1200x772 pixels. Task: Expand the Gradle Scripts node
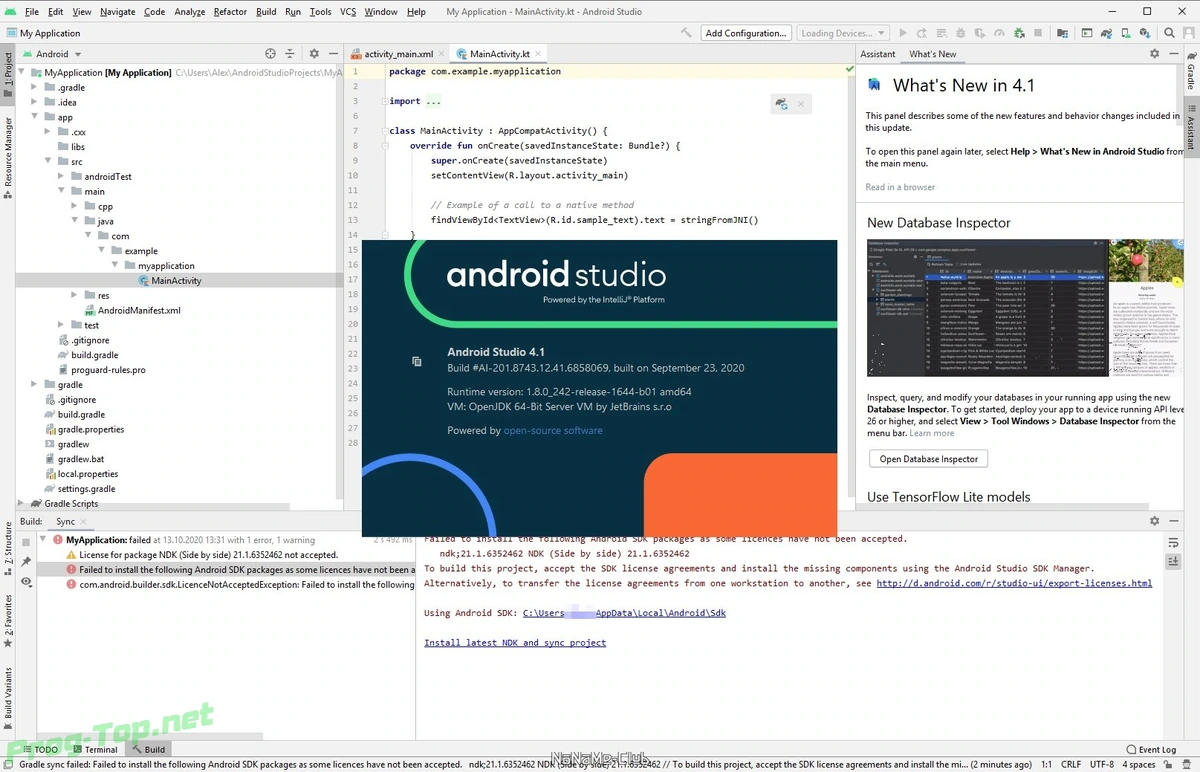[x=21, y=504]
